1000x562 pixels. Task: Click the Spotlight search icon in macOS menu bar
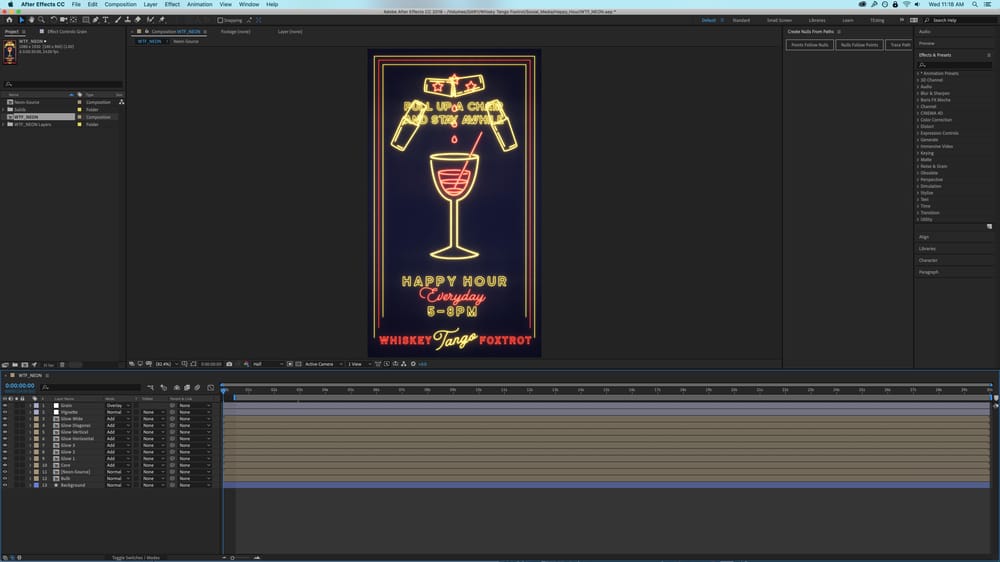[x=974, y=4]
